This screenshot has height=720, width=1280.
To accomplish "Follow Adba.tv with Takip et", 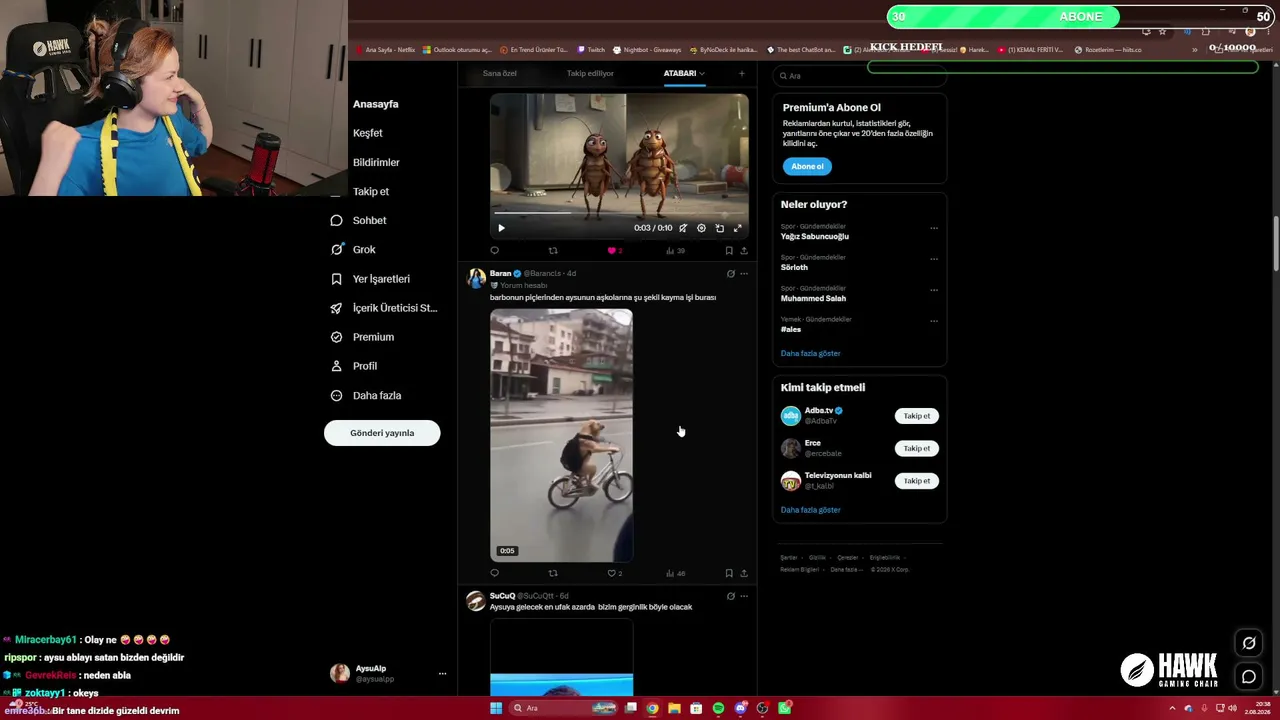I will [x=917, y=416].
